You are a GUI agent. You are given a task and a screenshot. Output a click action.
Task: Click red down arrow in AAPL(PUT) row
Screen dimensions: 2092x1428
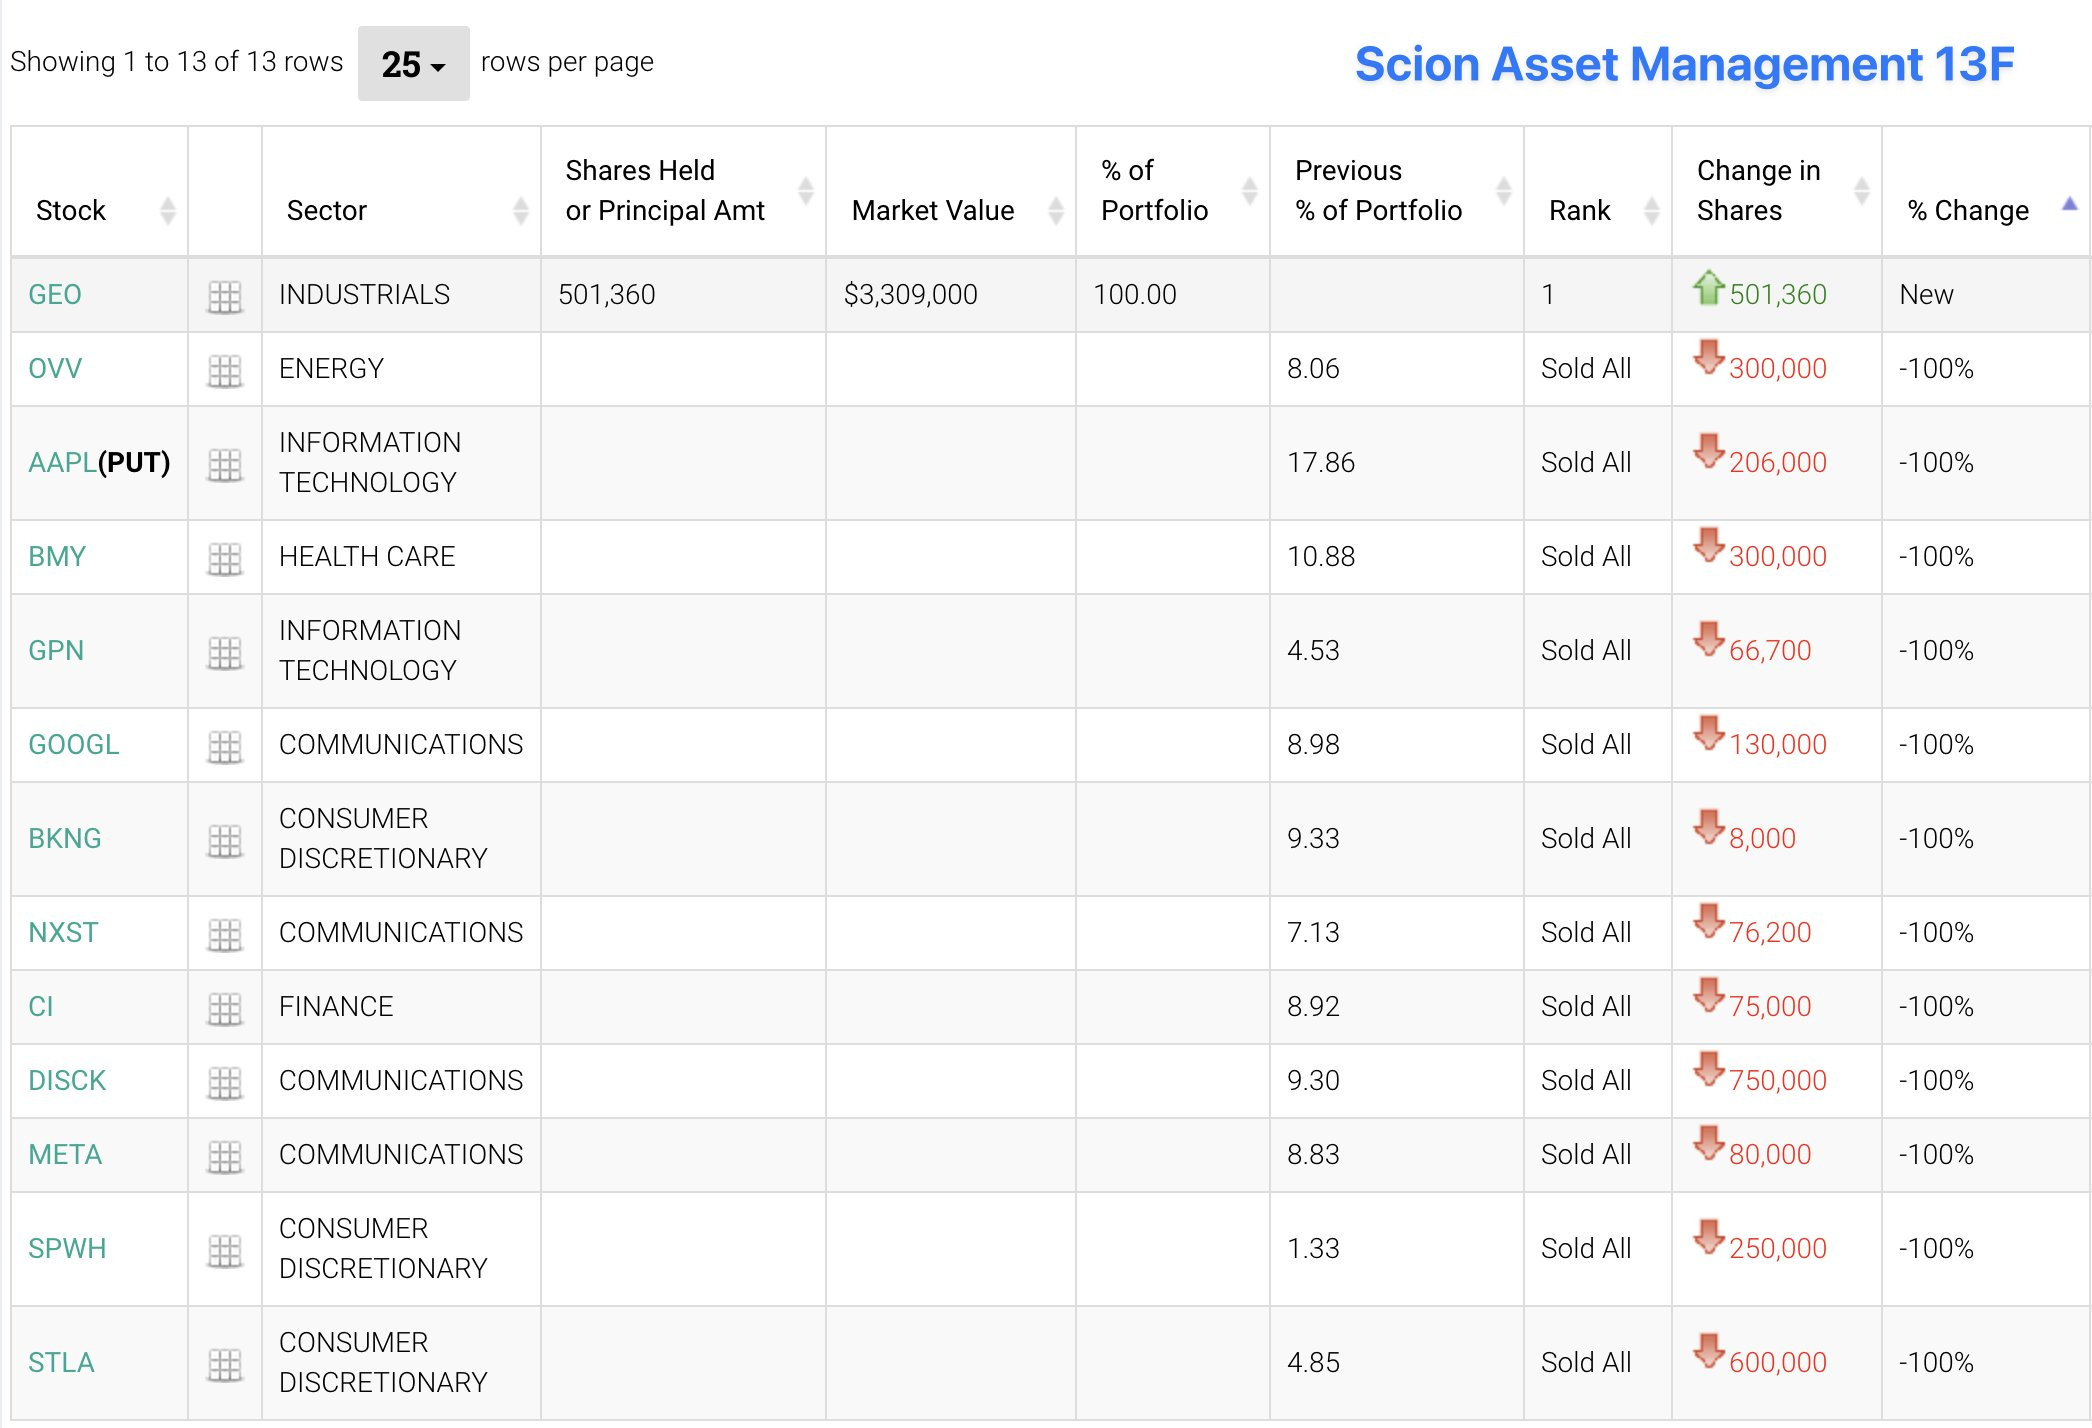(x=1709, y=452)
